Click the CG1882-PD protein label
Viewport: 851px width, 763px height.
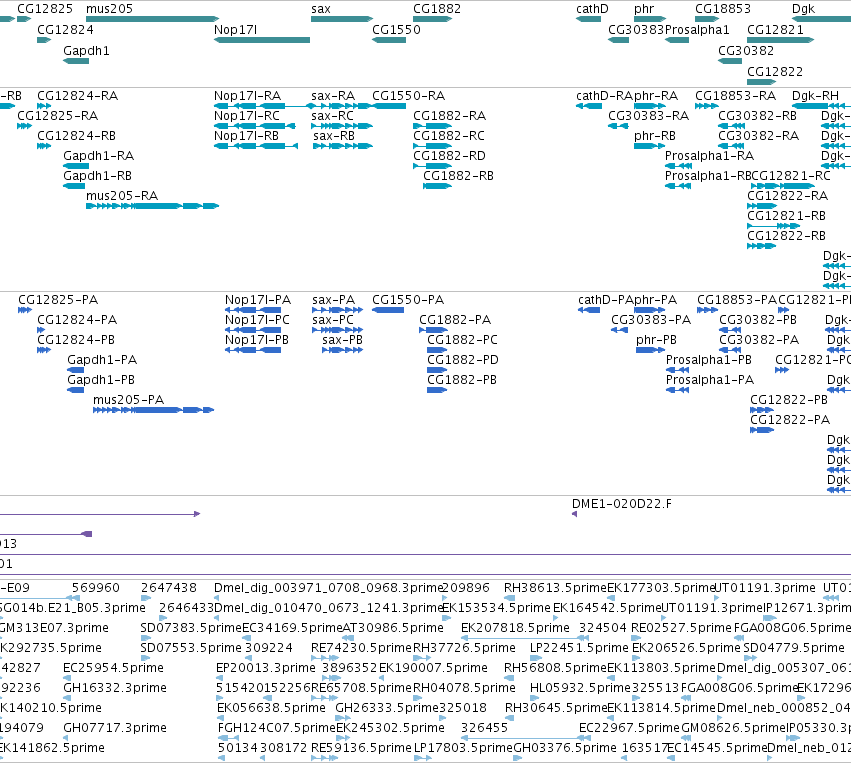pyautogui.click(x=462, y=360)
